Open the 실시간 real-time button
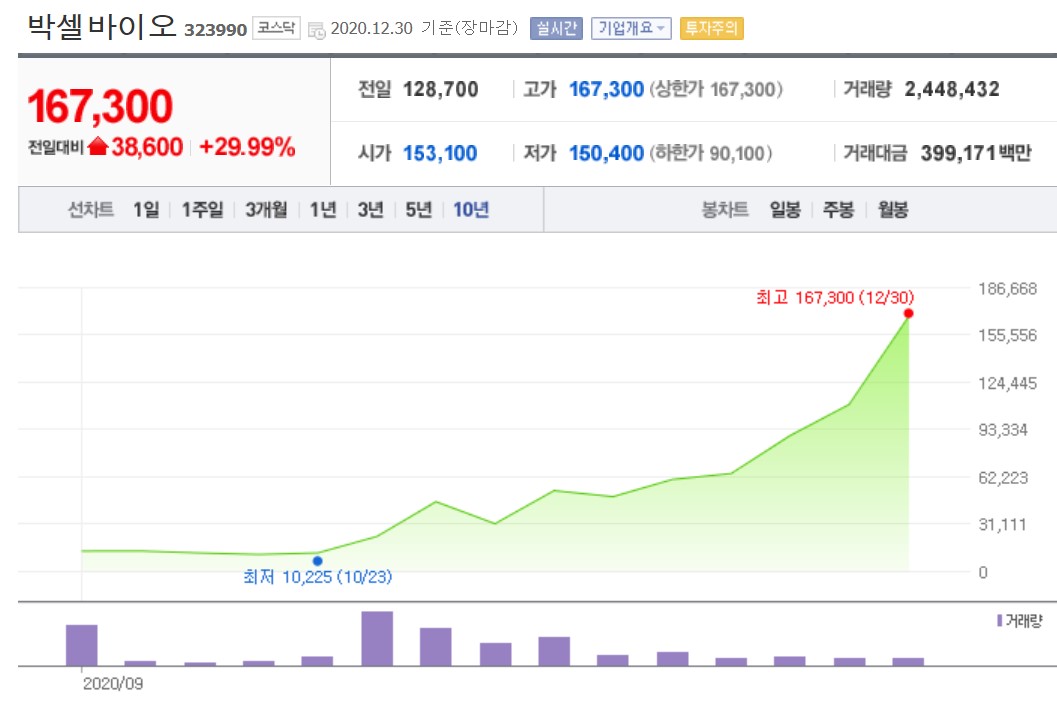1057x708 pixels. pyautogui.click(x=556, y=28)
